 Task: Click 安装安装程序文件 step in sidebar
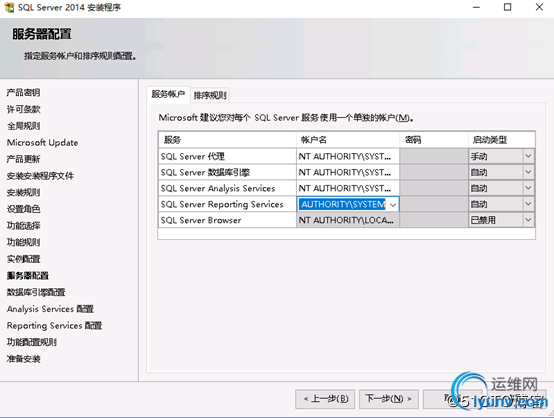40,176
